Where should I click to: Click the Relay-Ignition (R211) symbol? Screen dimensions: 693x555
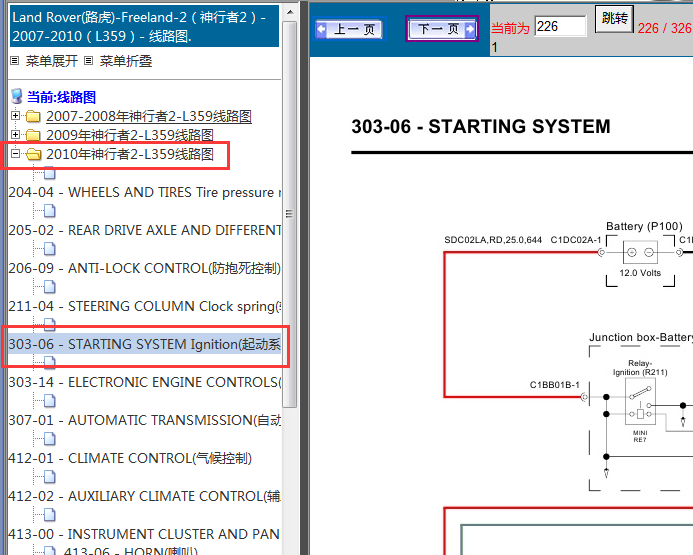tap(640, 402)
